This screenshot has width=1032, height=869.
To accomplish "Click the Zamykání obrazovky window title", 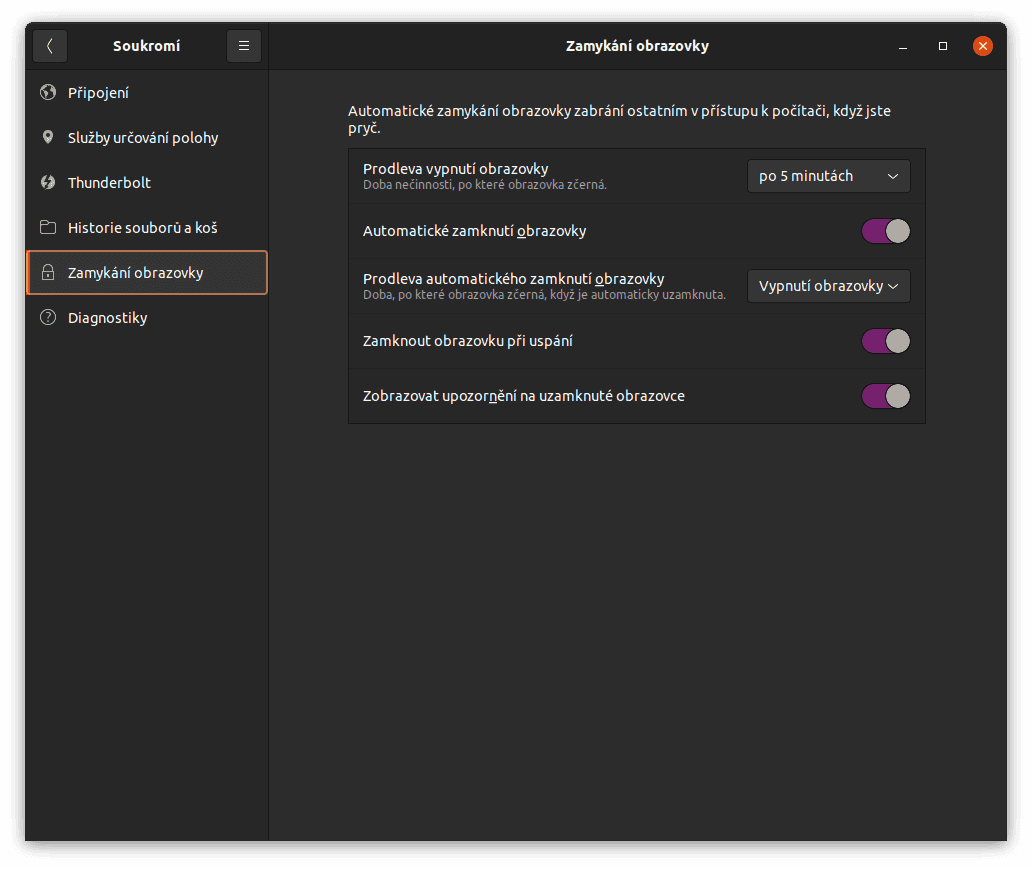I will click(637, 45).
